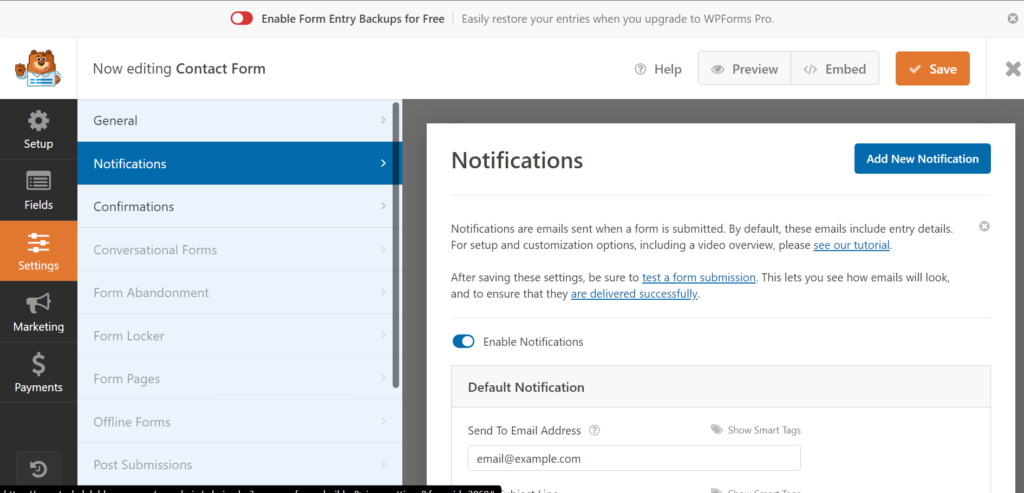Click chevron on Notifications row
The image size is (1024, 493).
[383, 163]
